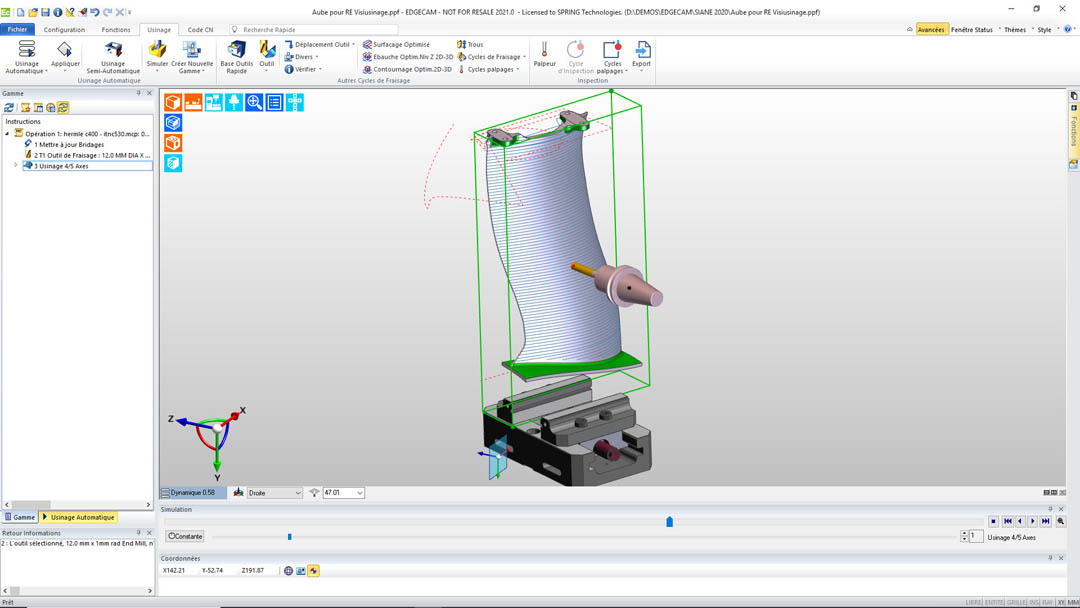This screenshot has width=1080, height=608.
Task: Switch to the Code CN ribbon tab
Action: [x=200, y=30]
